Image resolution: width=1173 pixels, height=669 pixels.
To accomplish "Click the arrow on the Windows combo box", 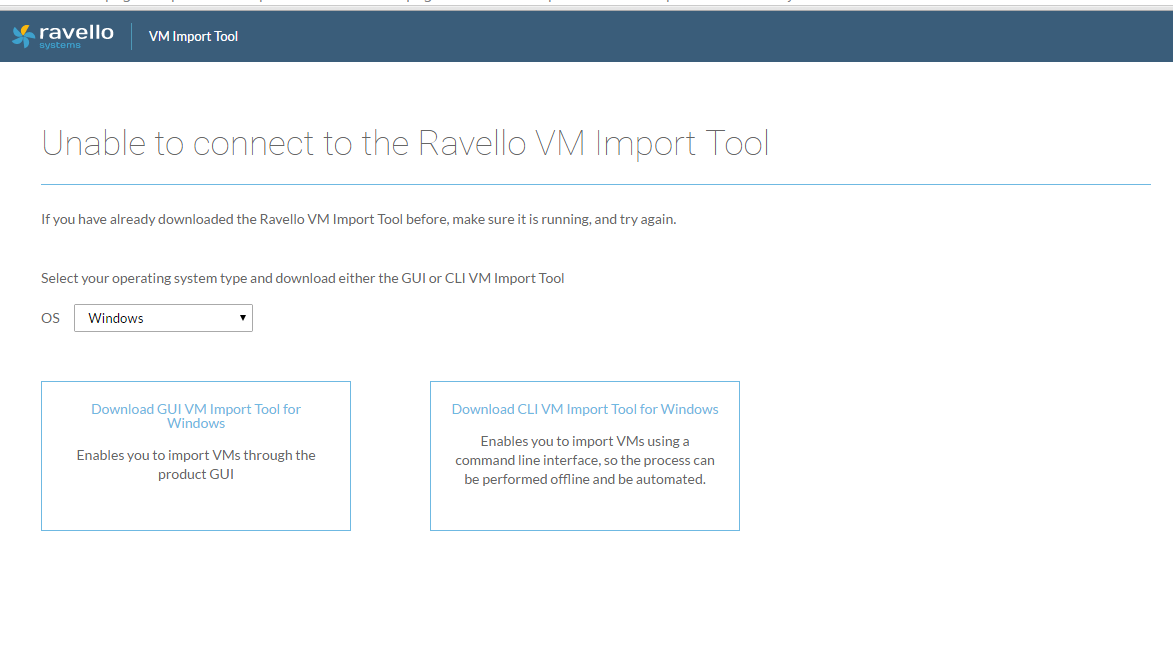I will (x=242, y=318).
